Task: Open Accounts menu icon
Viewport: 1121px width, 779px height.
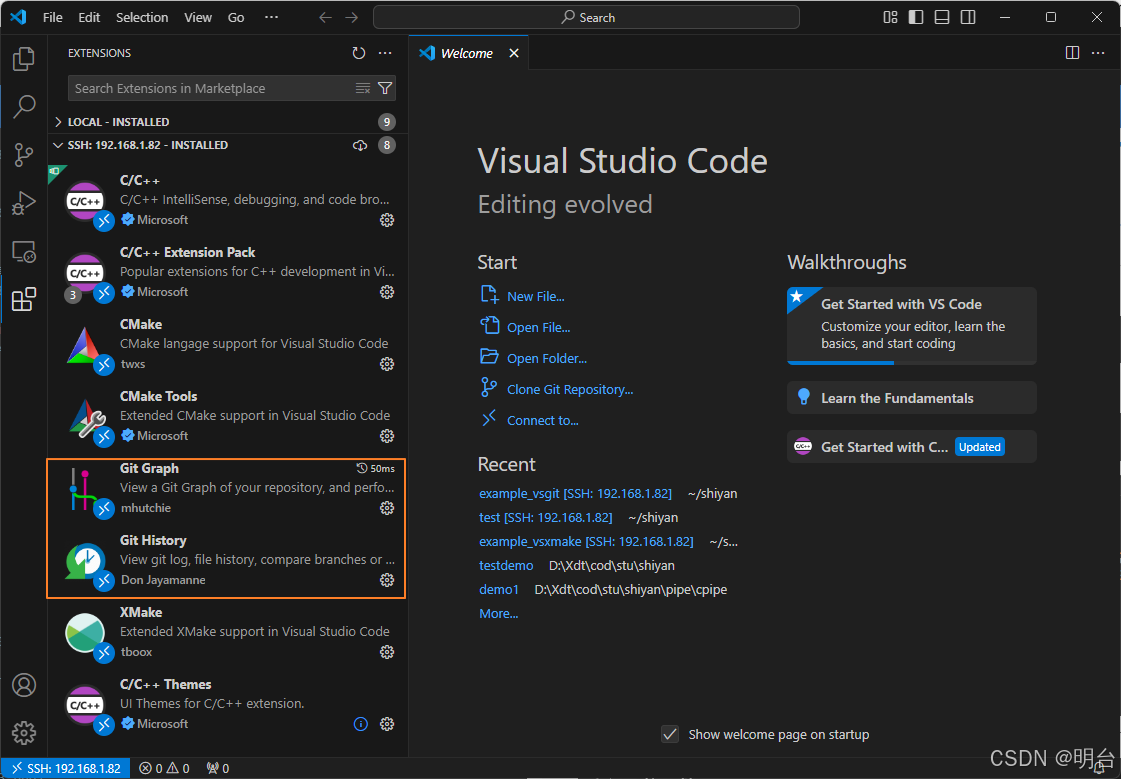Action: click(24, 685)
